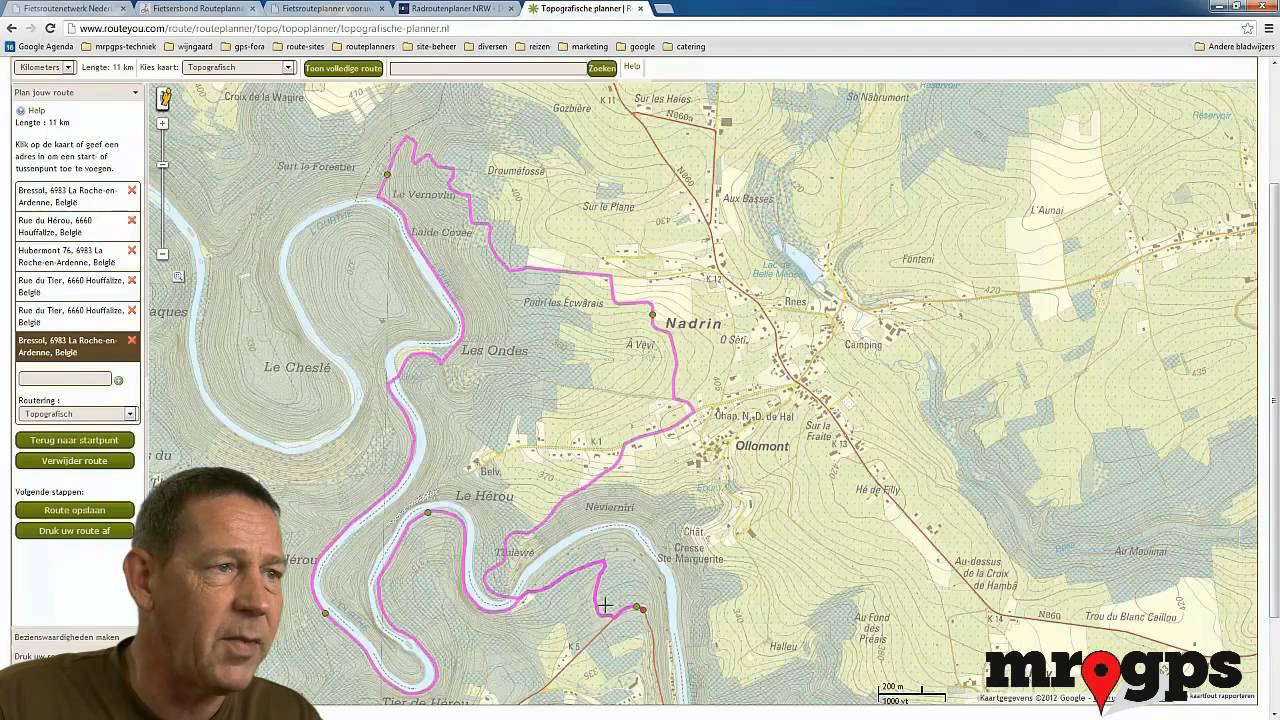Delete the Rue du Hérou waypoint
Viewport: 1280px width, 720px height.
tap(131, 220)
